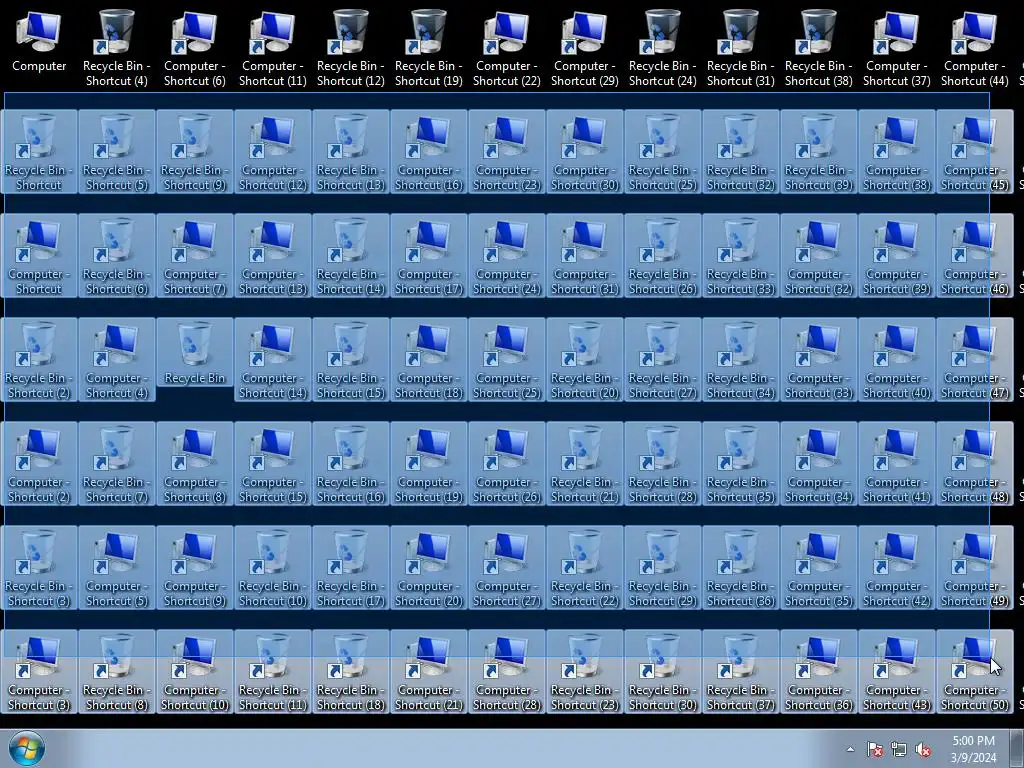Select Computer - Shortcut (3) icon
Image resolution: width=1024 pixels, height=768 pixels.
tap(39, 671)
